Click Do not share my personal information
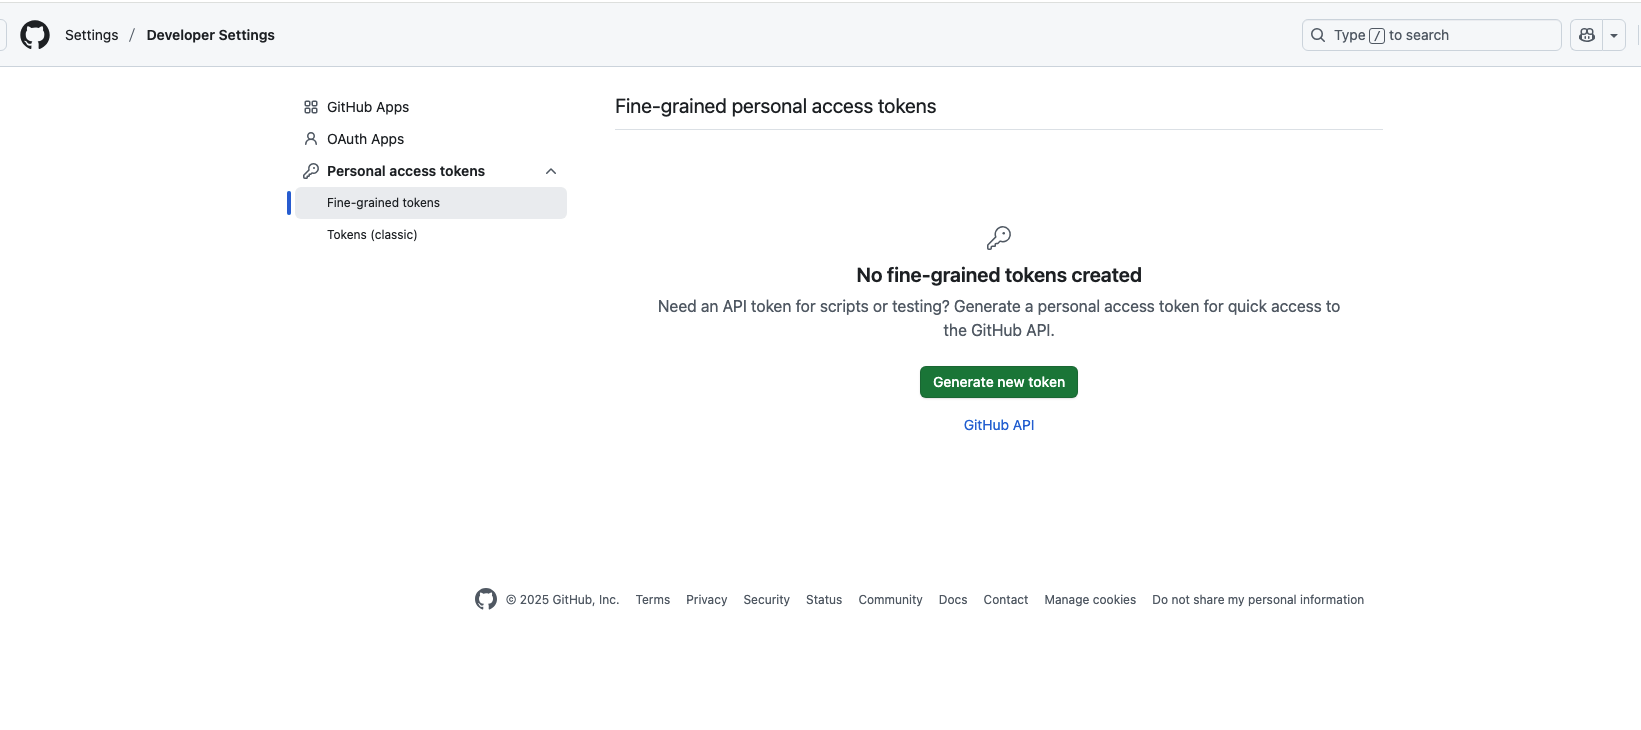The width and height of the screenshot is (1641, 730). coord(1258,600)
